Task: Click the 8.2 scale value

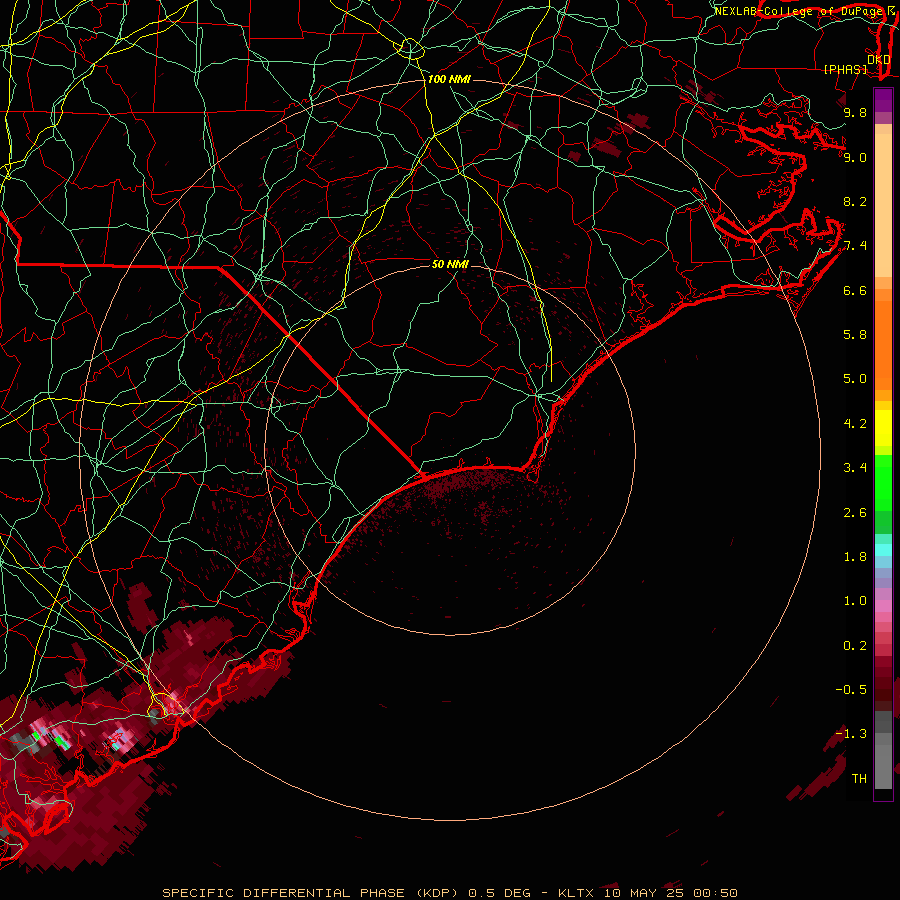Action: [x=855, y=201]
